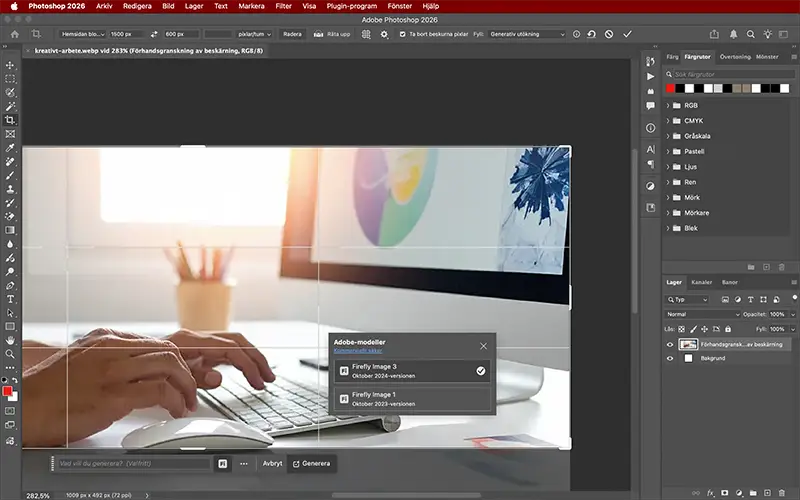Click the Radera button

(x=292, y=34)
